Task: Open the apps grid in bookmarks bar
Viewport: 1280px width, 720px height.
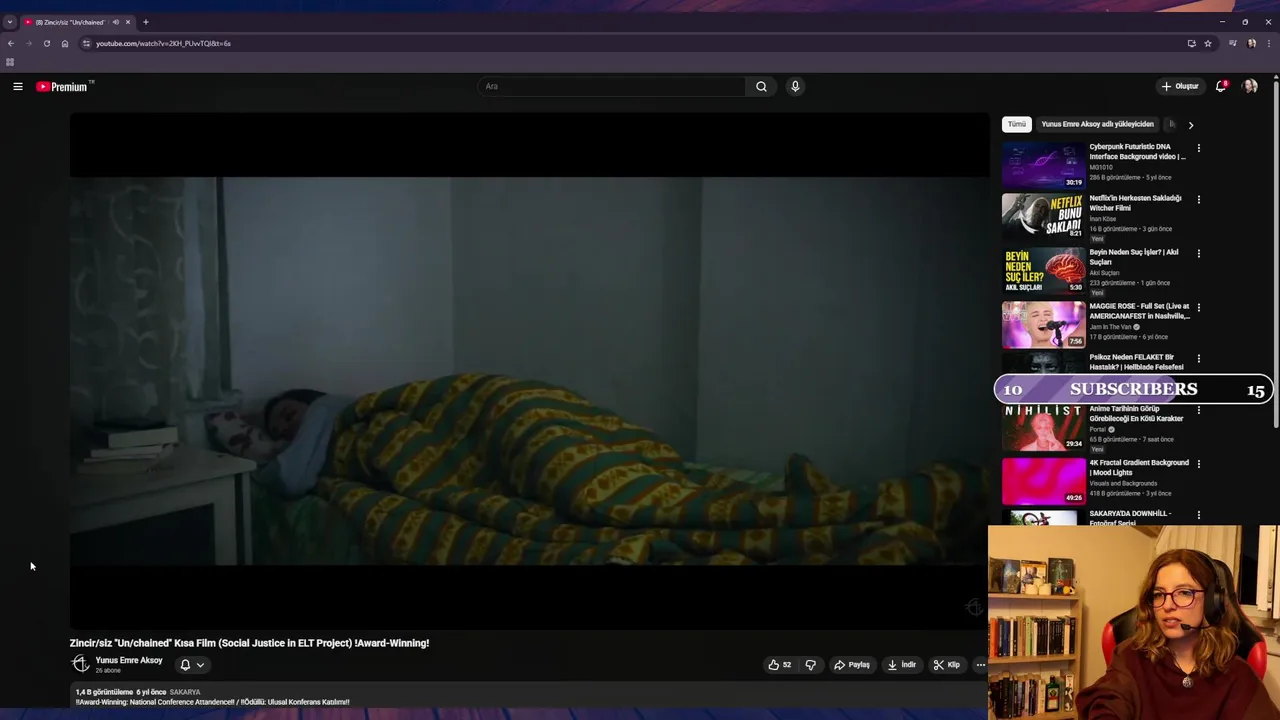Action: [x=10, y=62]
